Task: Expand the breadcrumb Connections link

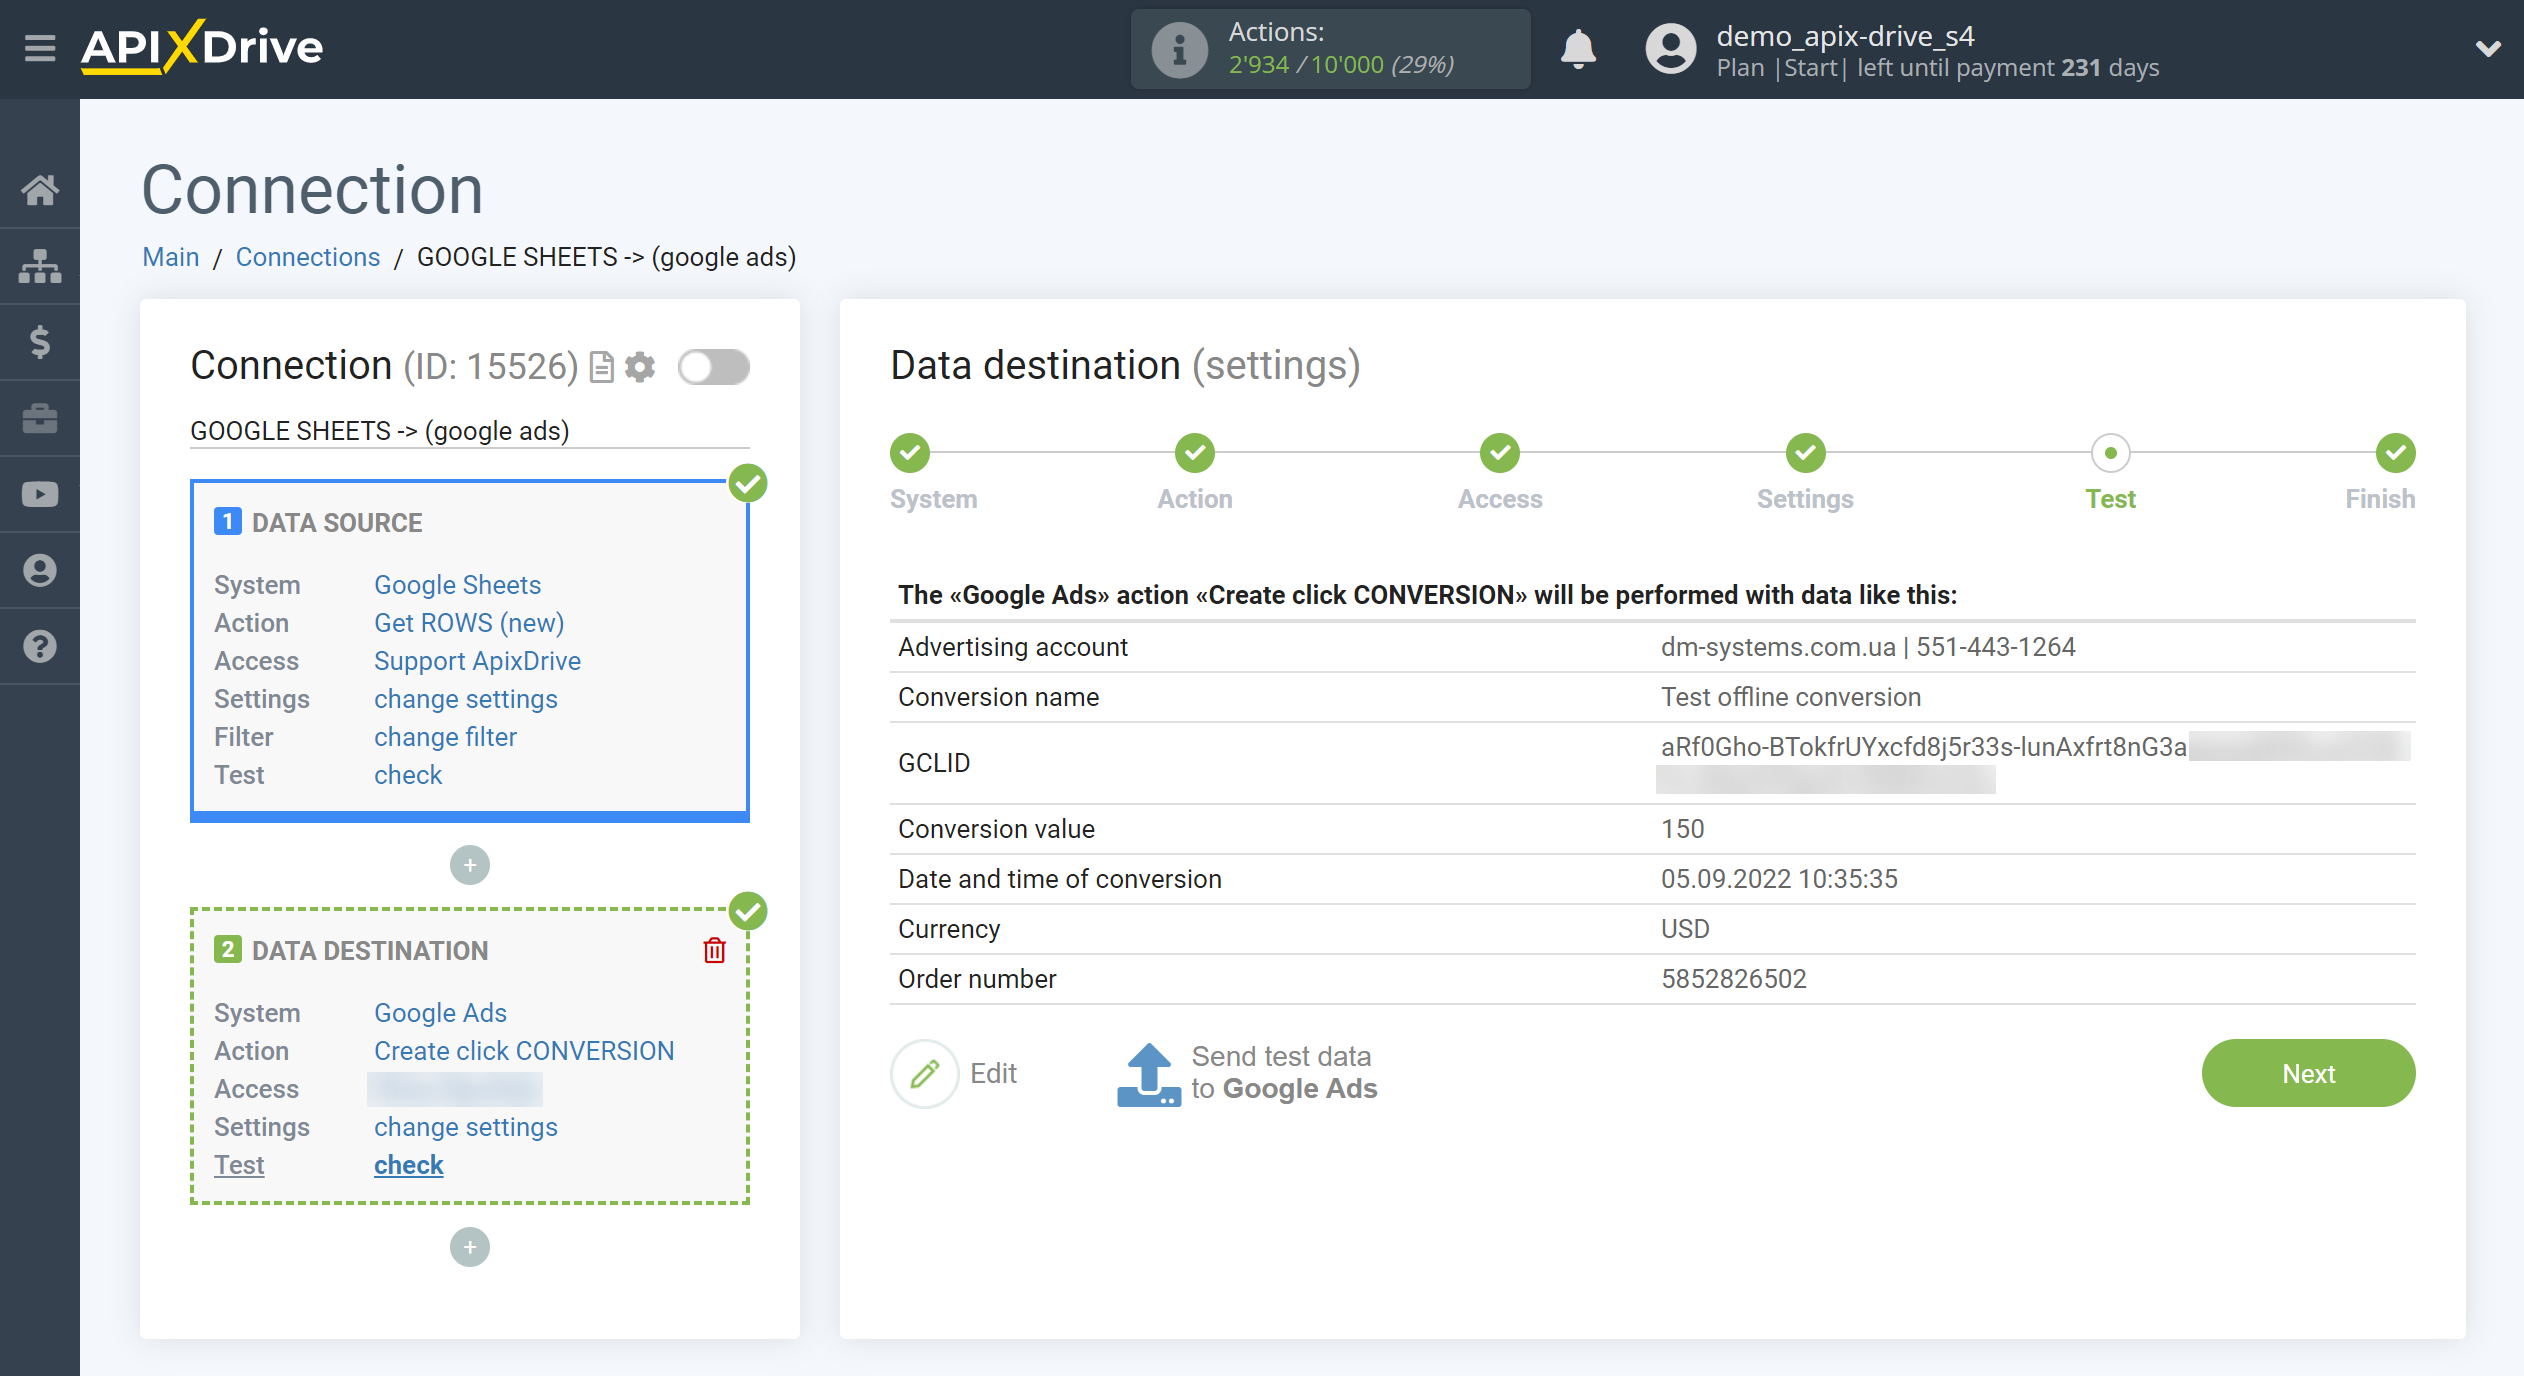Action: (x=307, y=256)
